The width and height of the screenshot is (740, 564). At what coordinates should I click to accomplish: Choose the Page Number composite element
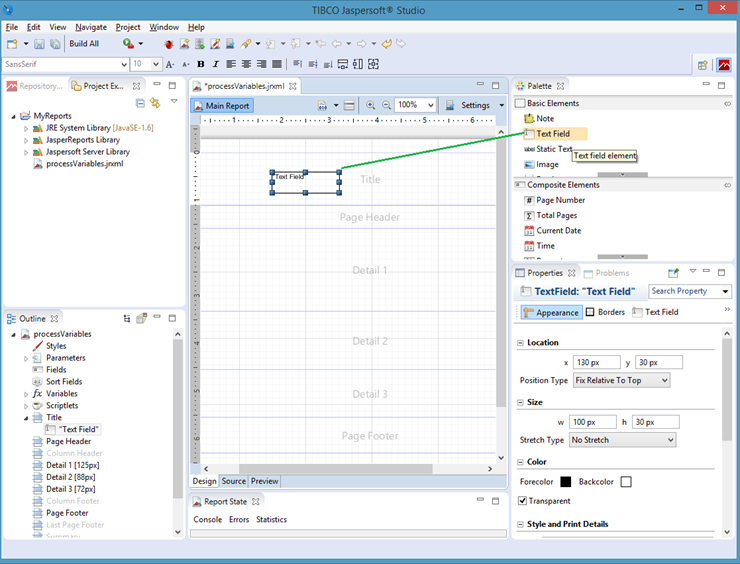560,200
